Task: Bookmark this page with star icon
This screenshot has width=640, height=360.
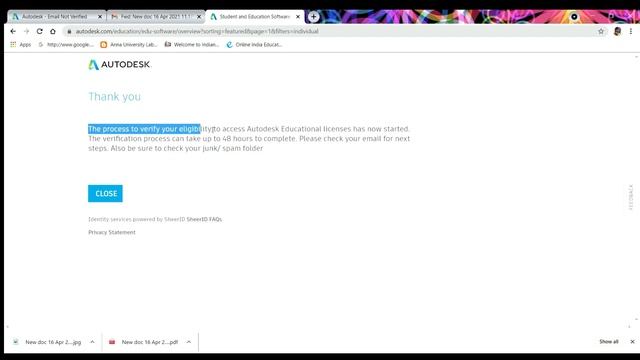Action: tap(601, 31)
